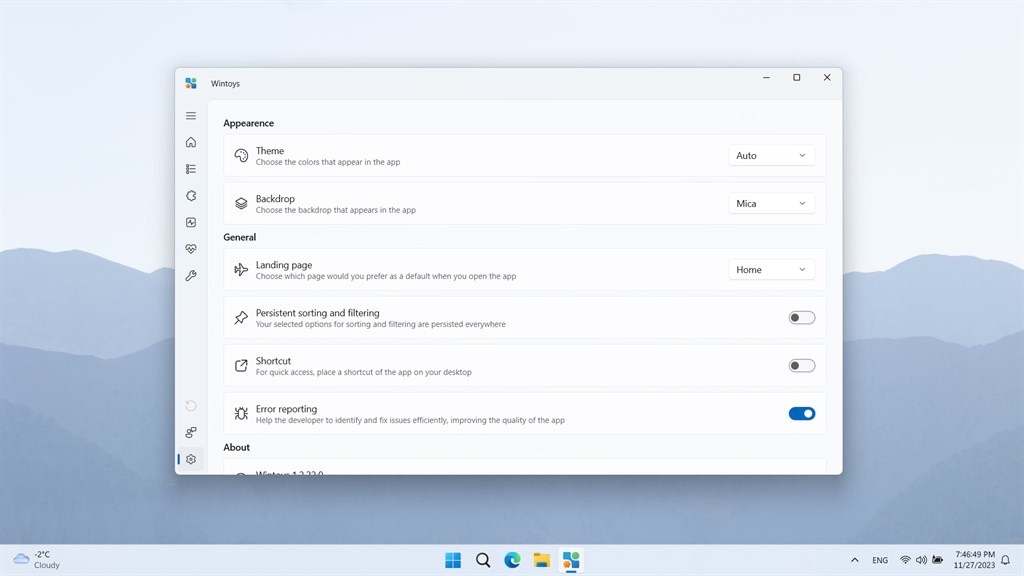Enable Persistent sorting and filtering toggle
Image resolution: width=1024 pixels, height=576 pixels.
[801, 317]
